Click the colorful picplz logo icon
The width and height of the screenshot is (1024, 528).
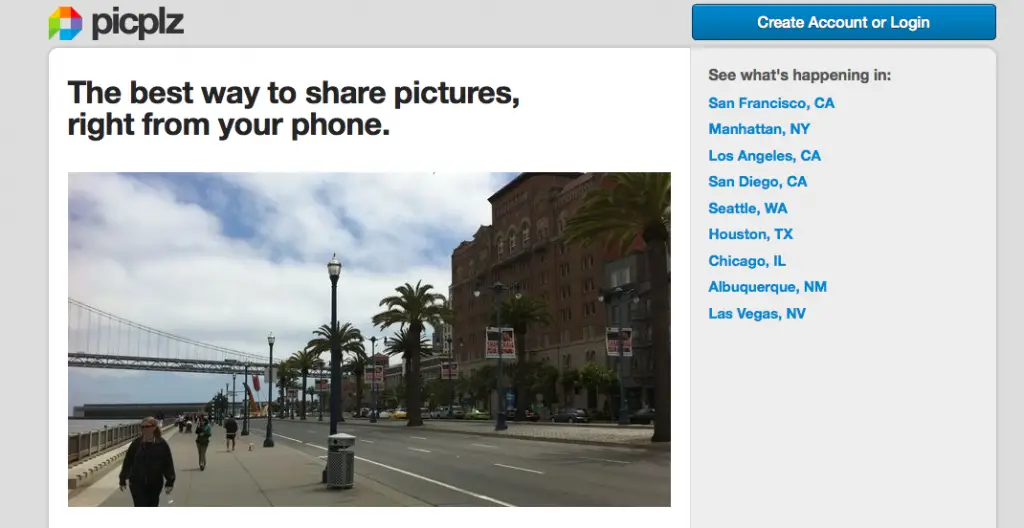[x=65, y=23]
